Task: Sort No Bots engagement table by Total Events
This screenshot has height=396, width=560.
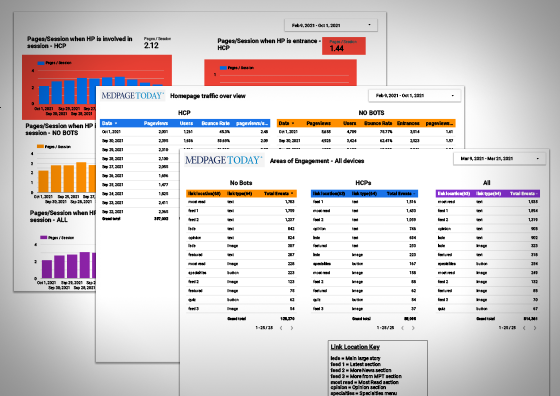Action: [279, 194]
